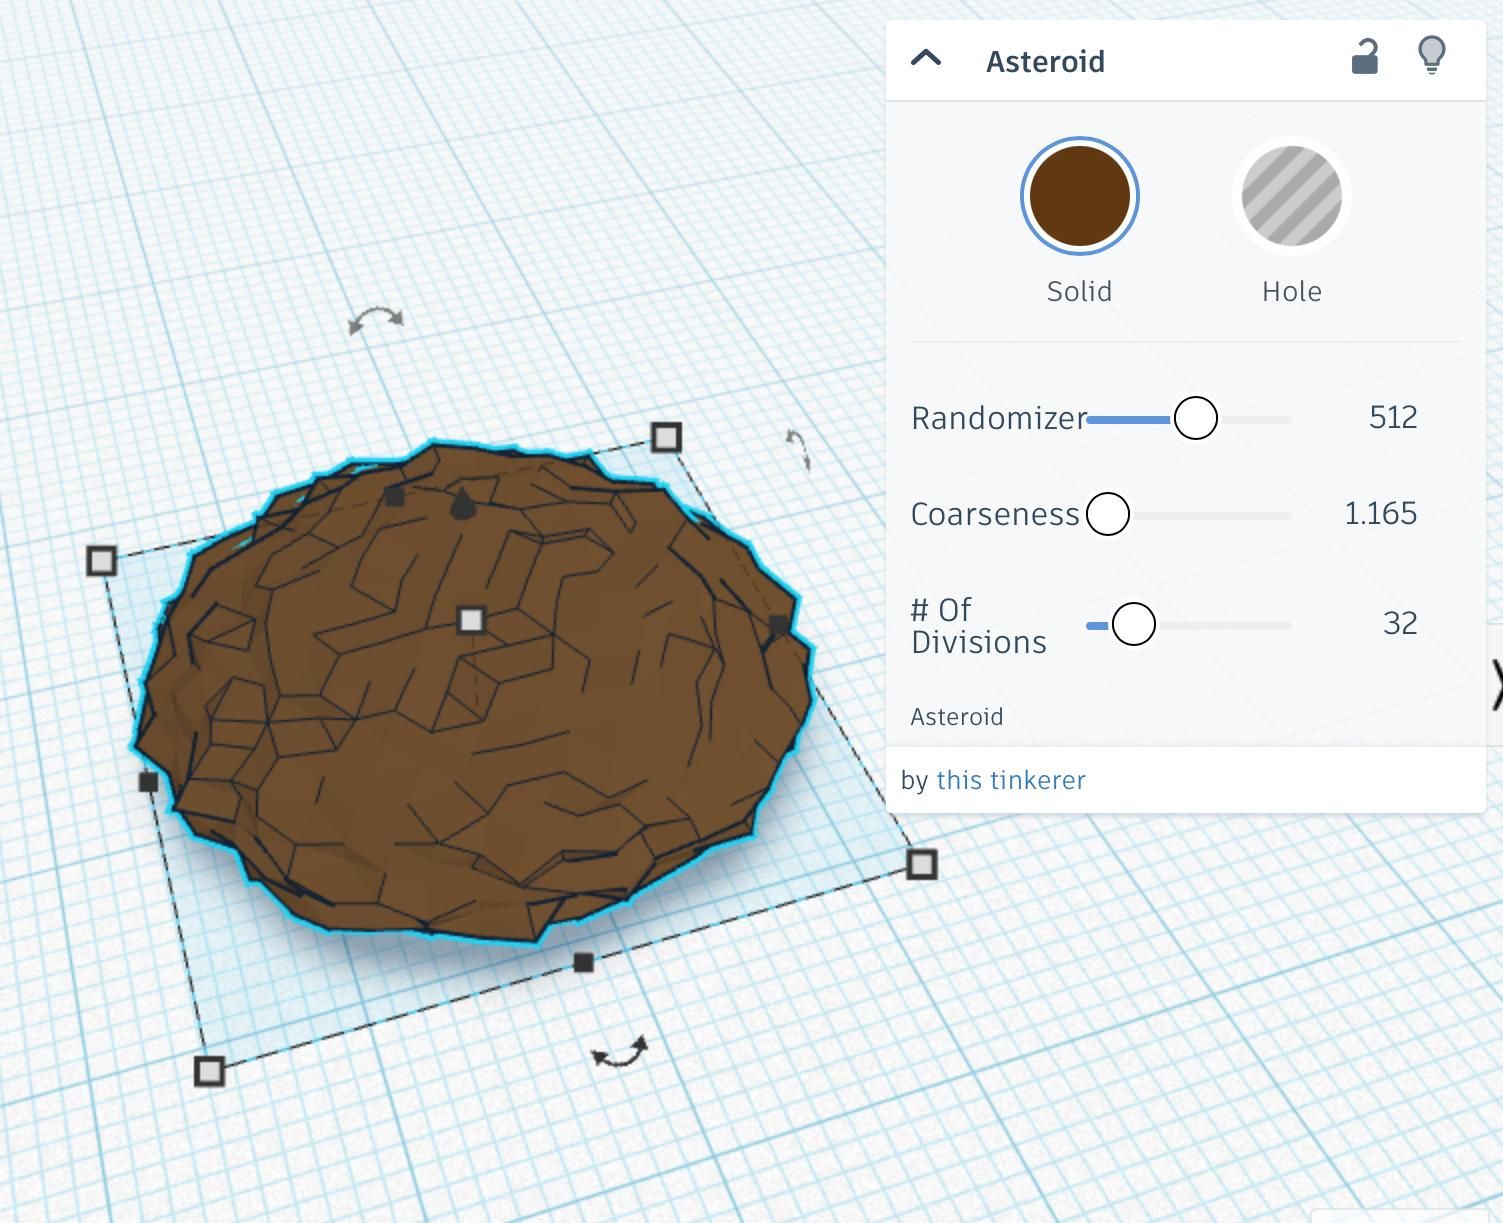Click the white center resize handle

pyautogui.click(x=470, y=620)
